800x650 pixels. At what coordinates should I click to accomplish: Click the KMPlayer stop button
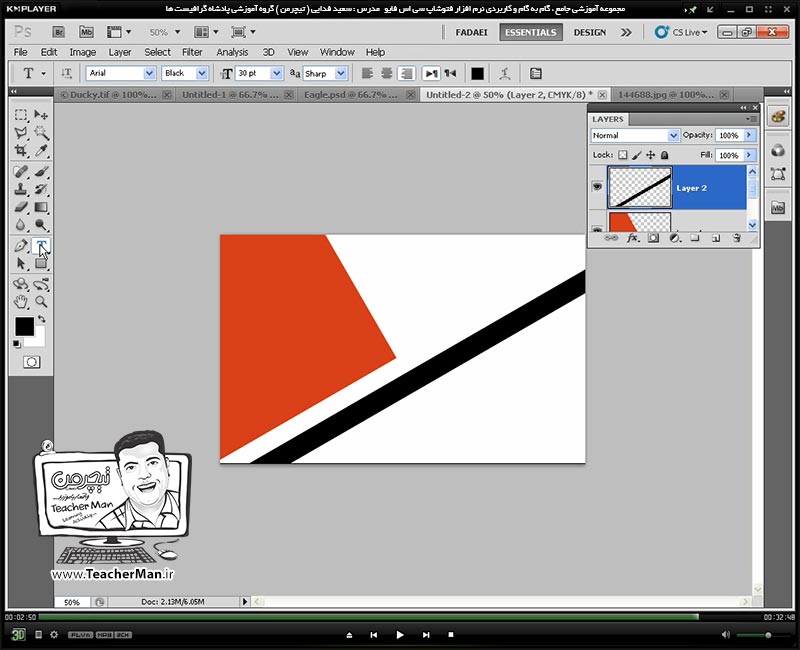click(451, 635)
